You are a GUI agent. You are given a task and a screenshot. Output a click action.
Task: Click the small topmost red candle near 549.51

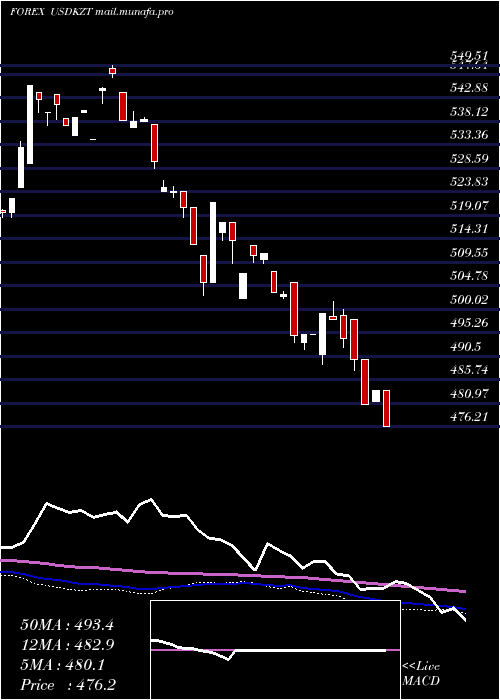tap(112, 71)
